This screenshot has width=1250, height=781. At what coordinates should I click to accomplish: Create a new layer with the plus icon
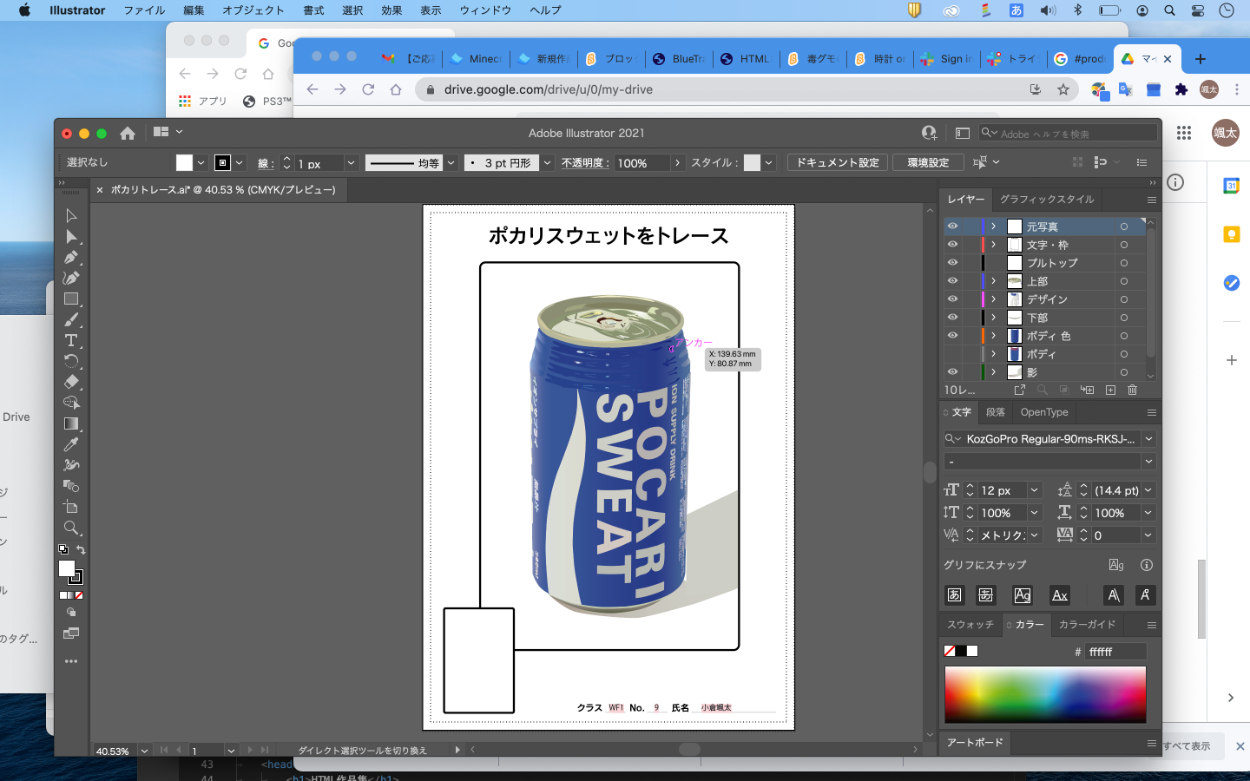pos(1110,390)
